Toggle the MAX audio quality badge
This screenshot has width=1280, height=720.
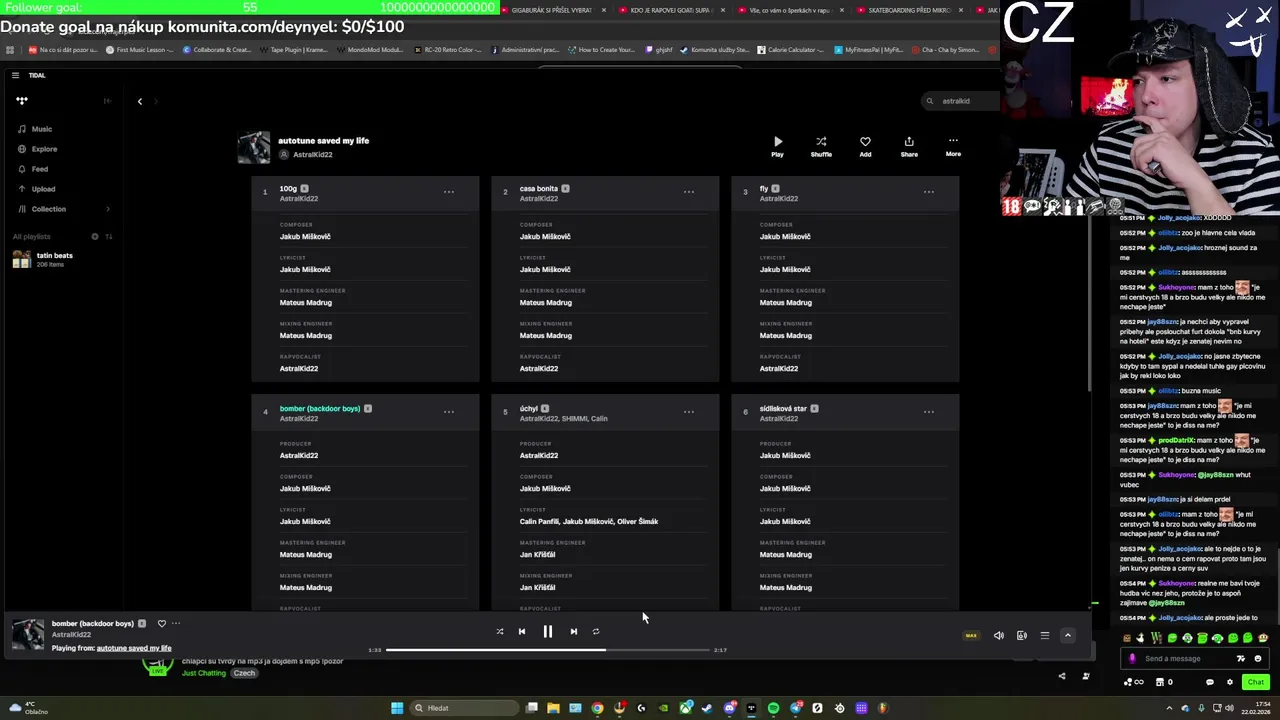[x=971, y=635]
